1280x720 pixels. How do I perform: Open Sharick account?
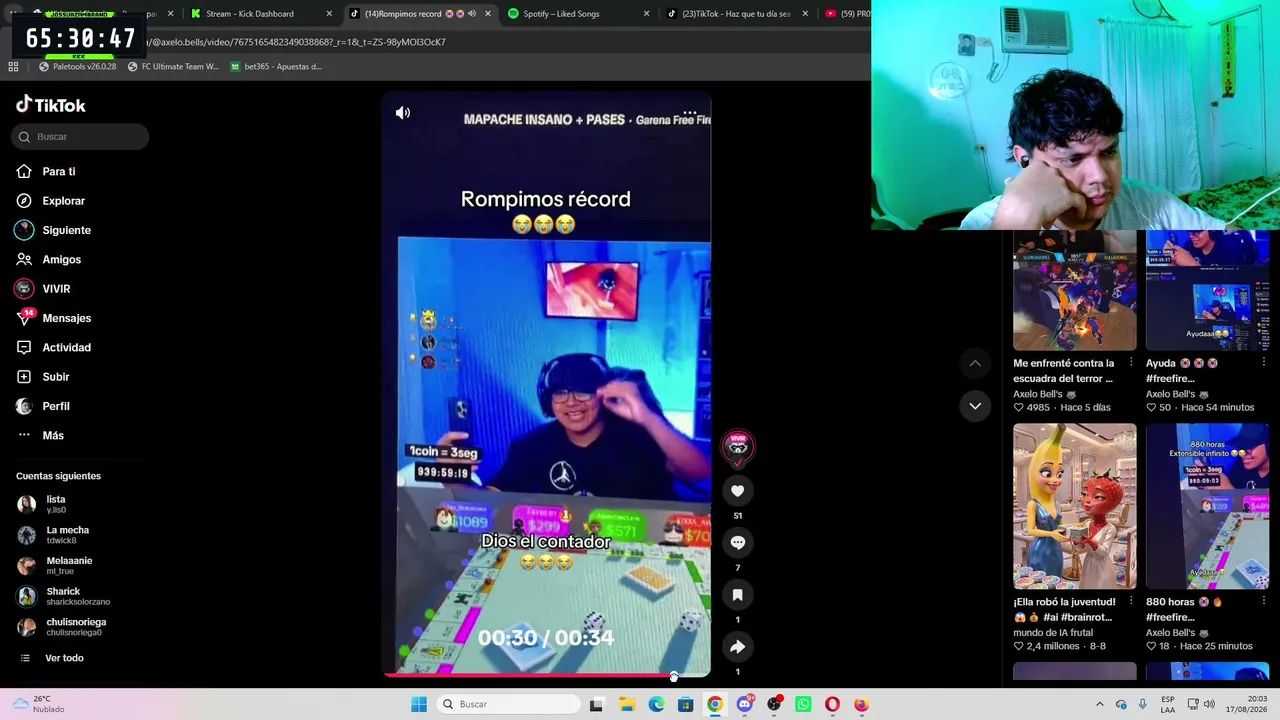pyautogui.click(x=64, y=596)
